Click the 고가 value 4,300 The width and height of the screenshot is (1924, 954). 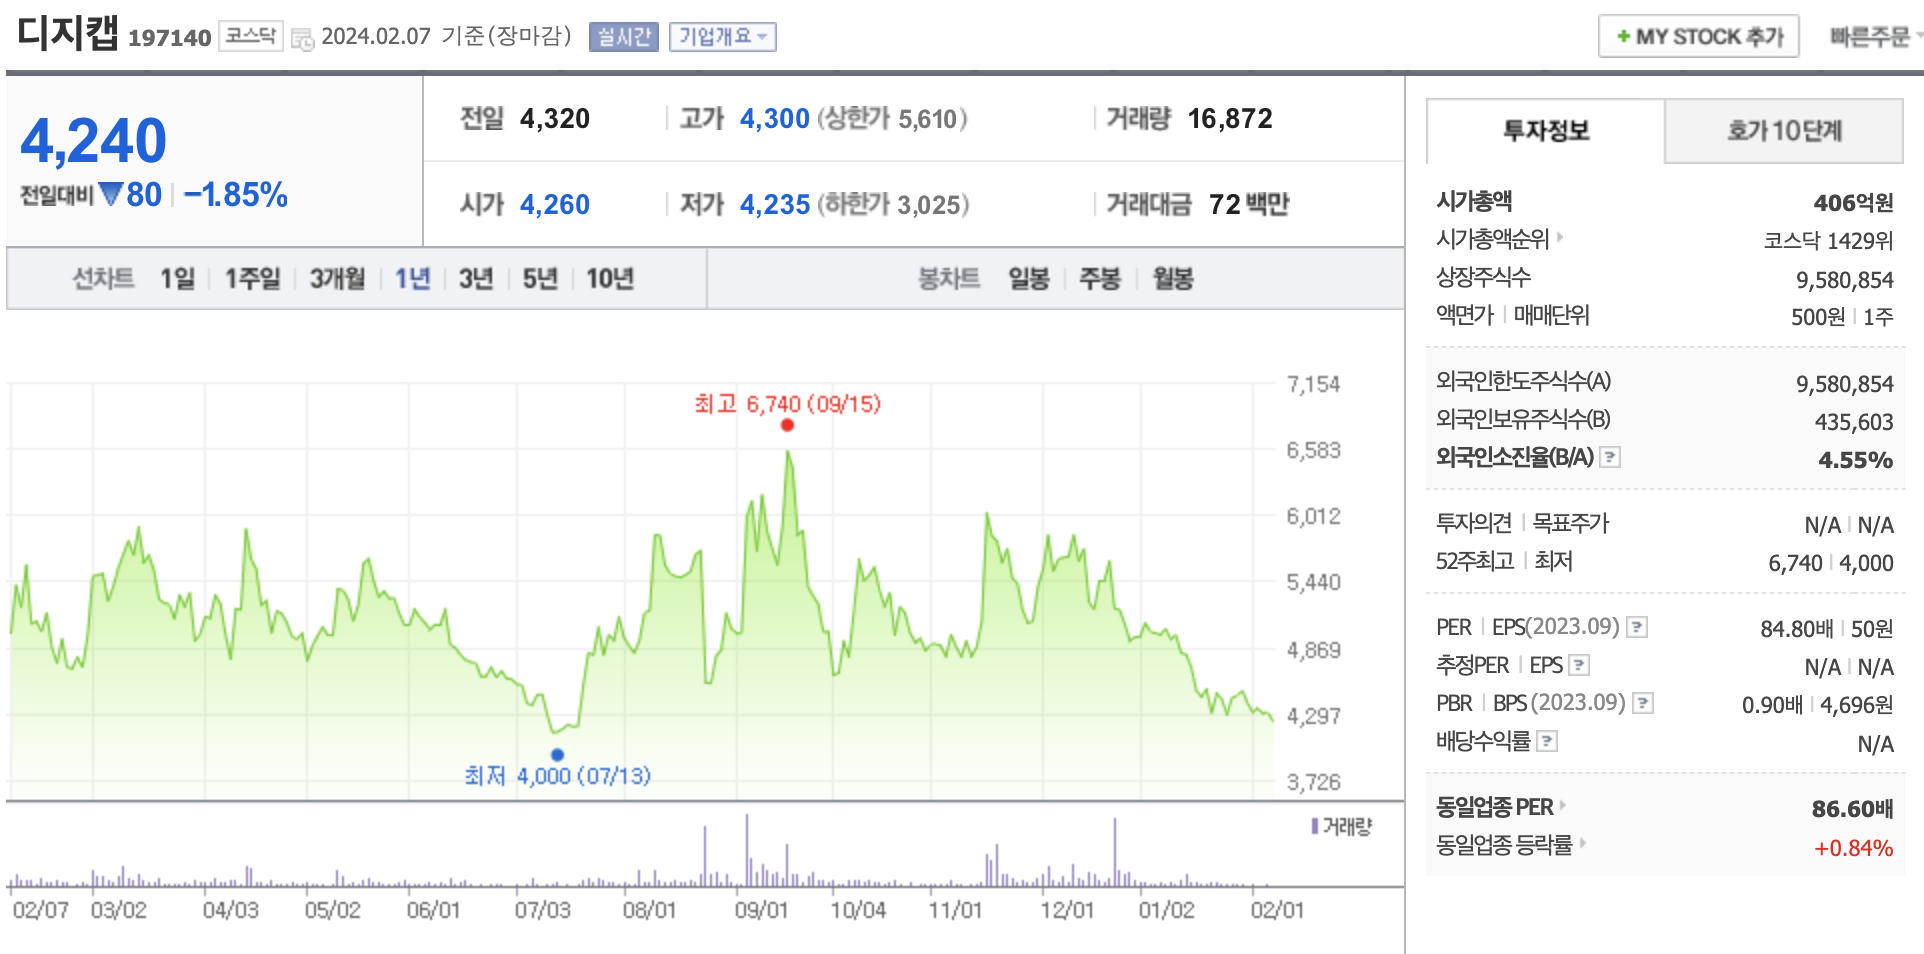pos(775,119)
